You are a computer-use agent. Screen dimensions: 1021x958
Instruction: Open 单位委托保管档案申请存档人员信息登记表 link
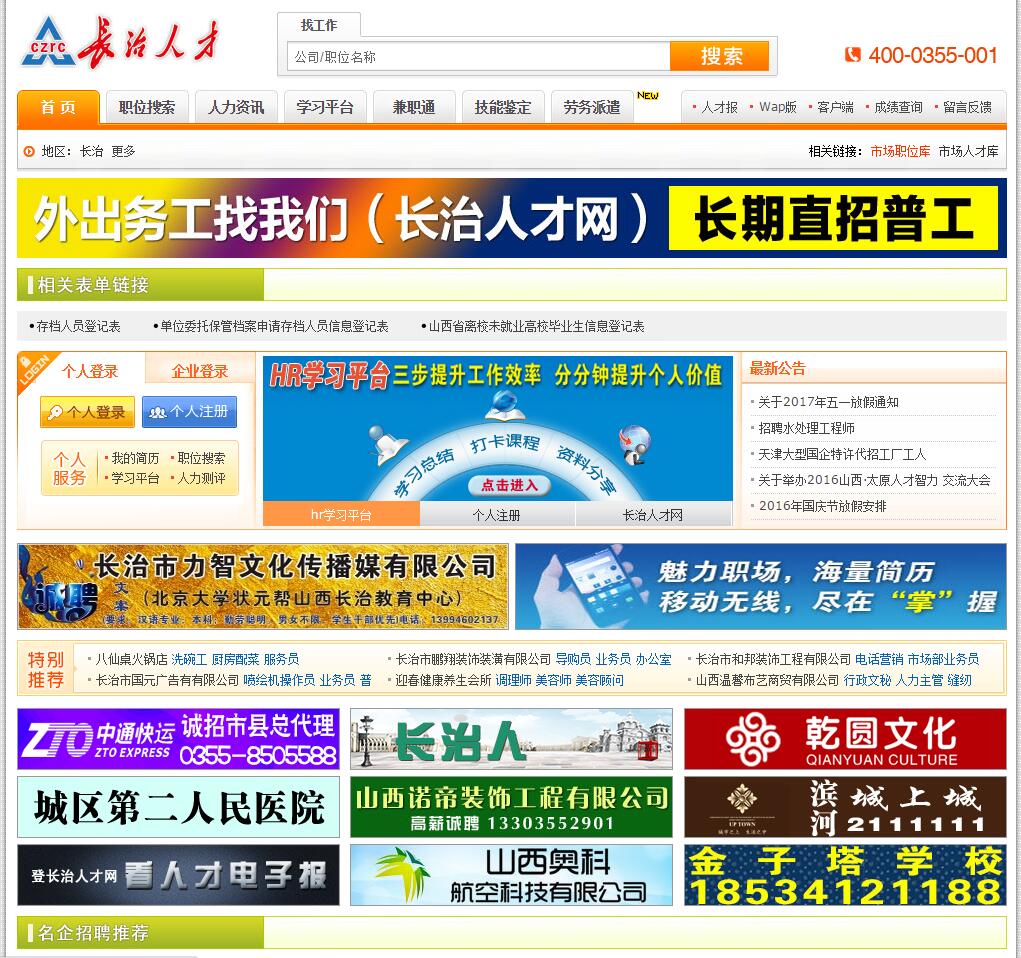274,326
